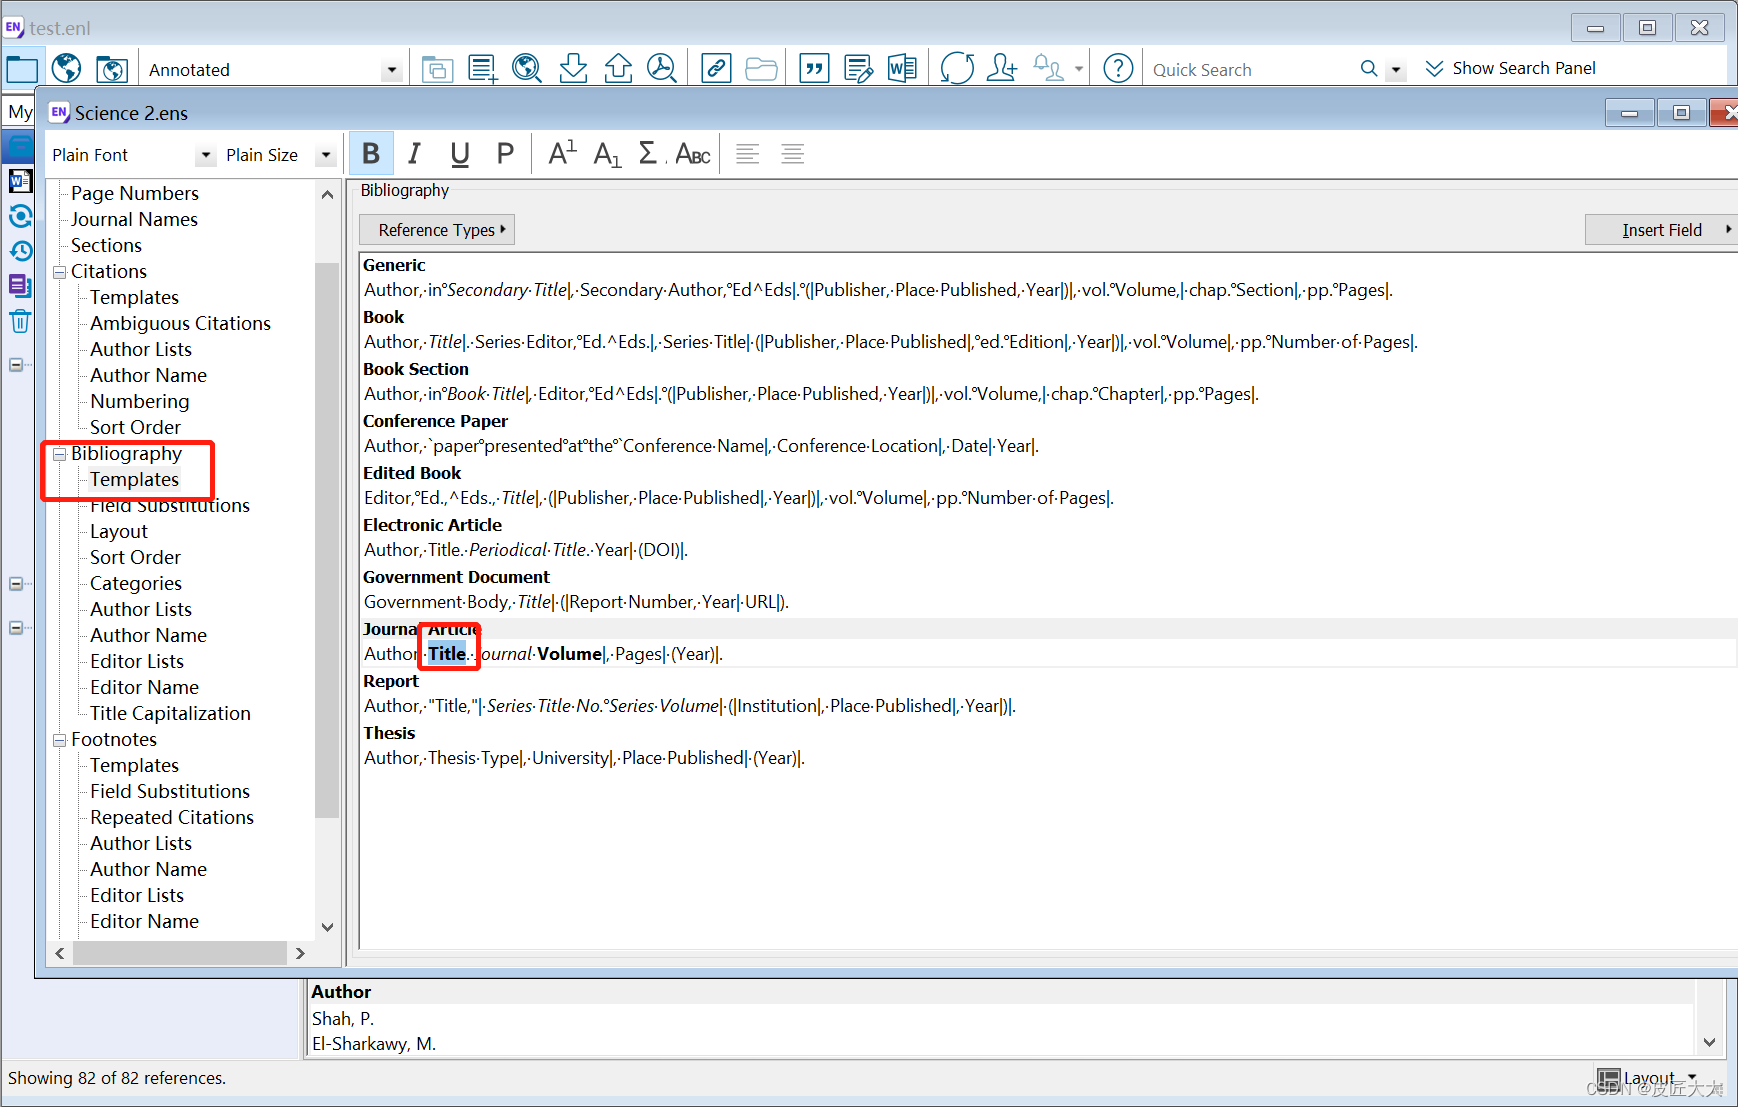1738x1107 pixels.
Task: Select the subscript A₁ formatting icon
Action: click(605, 153)
